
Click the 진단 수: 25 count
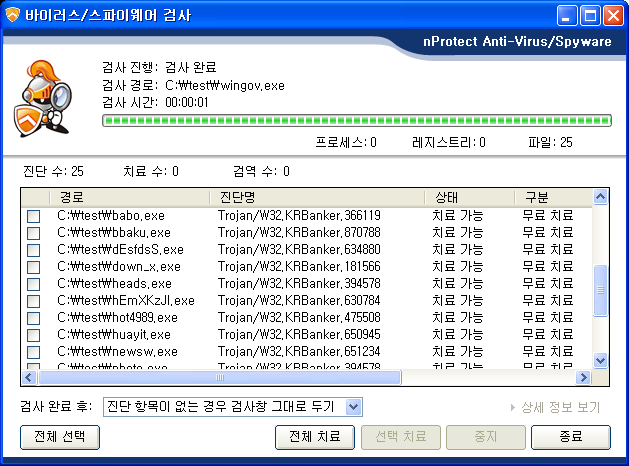[x=53, y=172]
